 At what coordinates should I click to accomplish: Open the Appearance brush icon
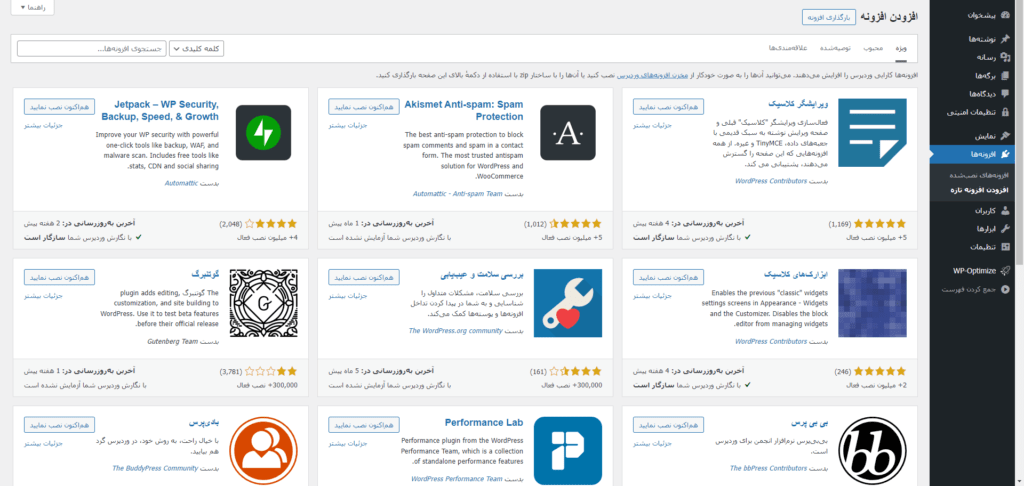pyautogui.click(x=1004, y=136)
